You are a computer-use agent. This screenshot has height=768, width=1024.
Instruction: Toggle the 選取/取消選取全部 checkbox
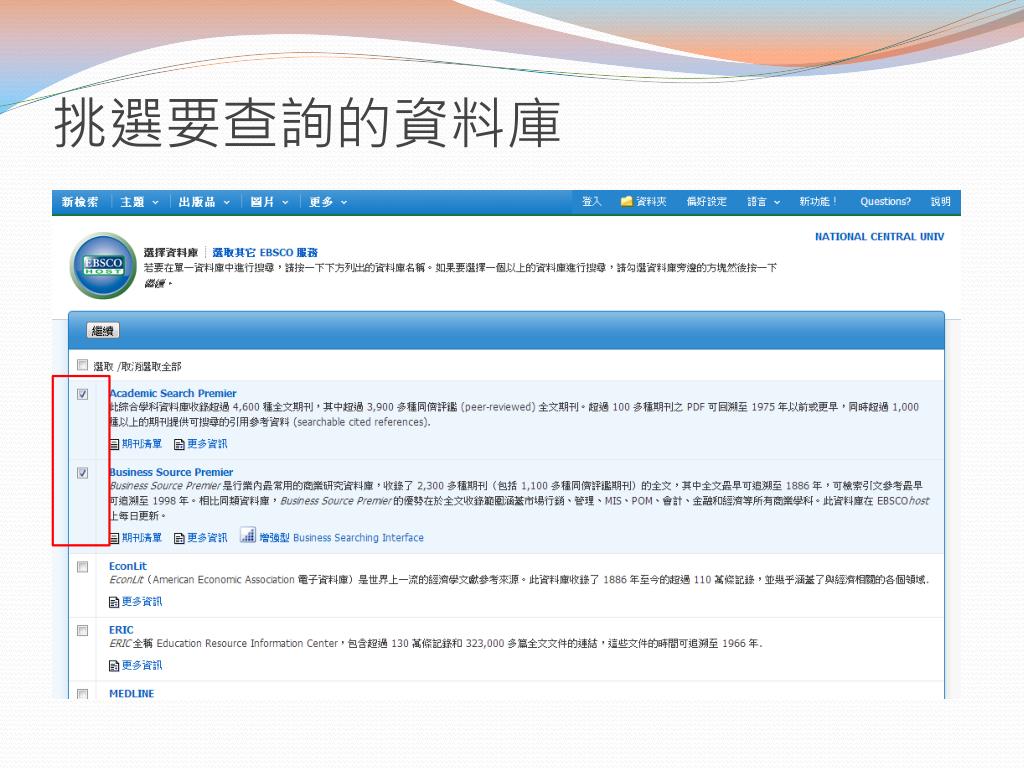(x=82, y=365)
